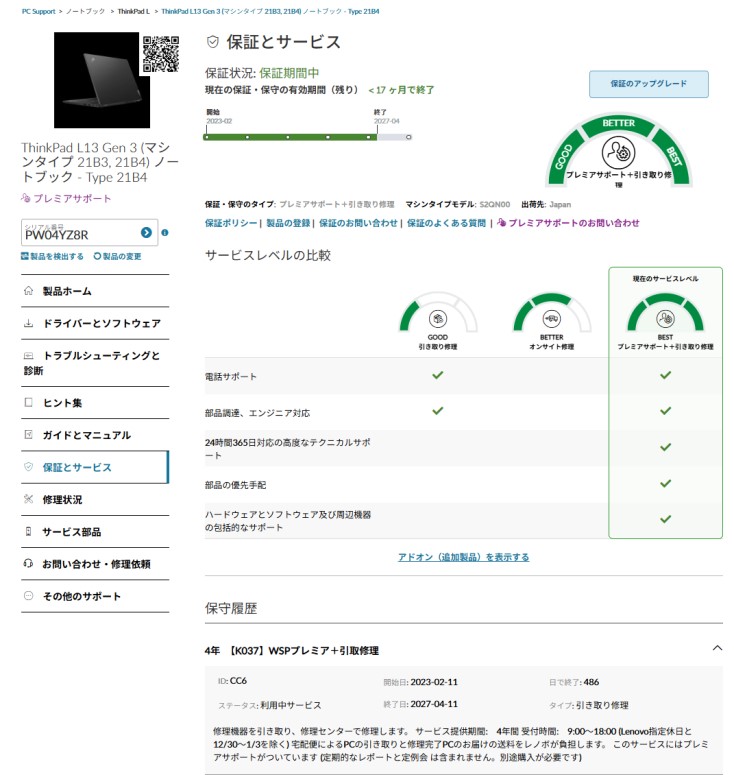Click the ThinkPad L13 Gen 3 Type 21B4 breadcrumb
Screen dimensions: 734x775
pos(270,11)
